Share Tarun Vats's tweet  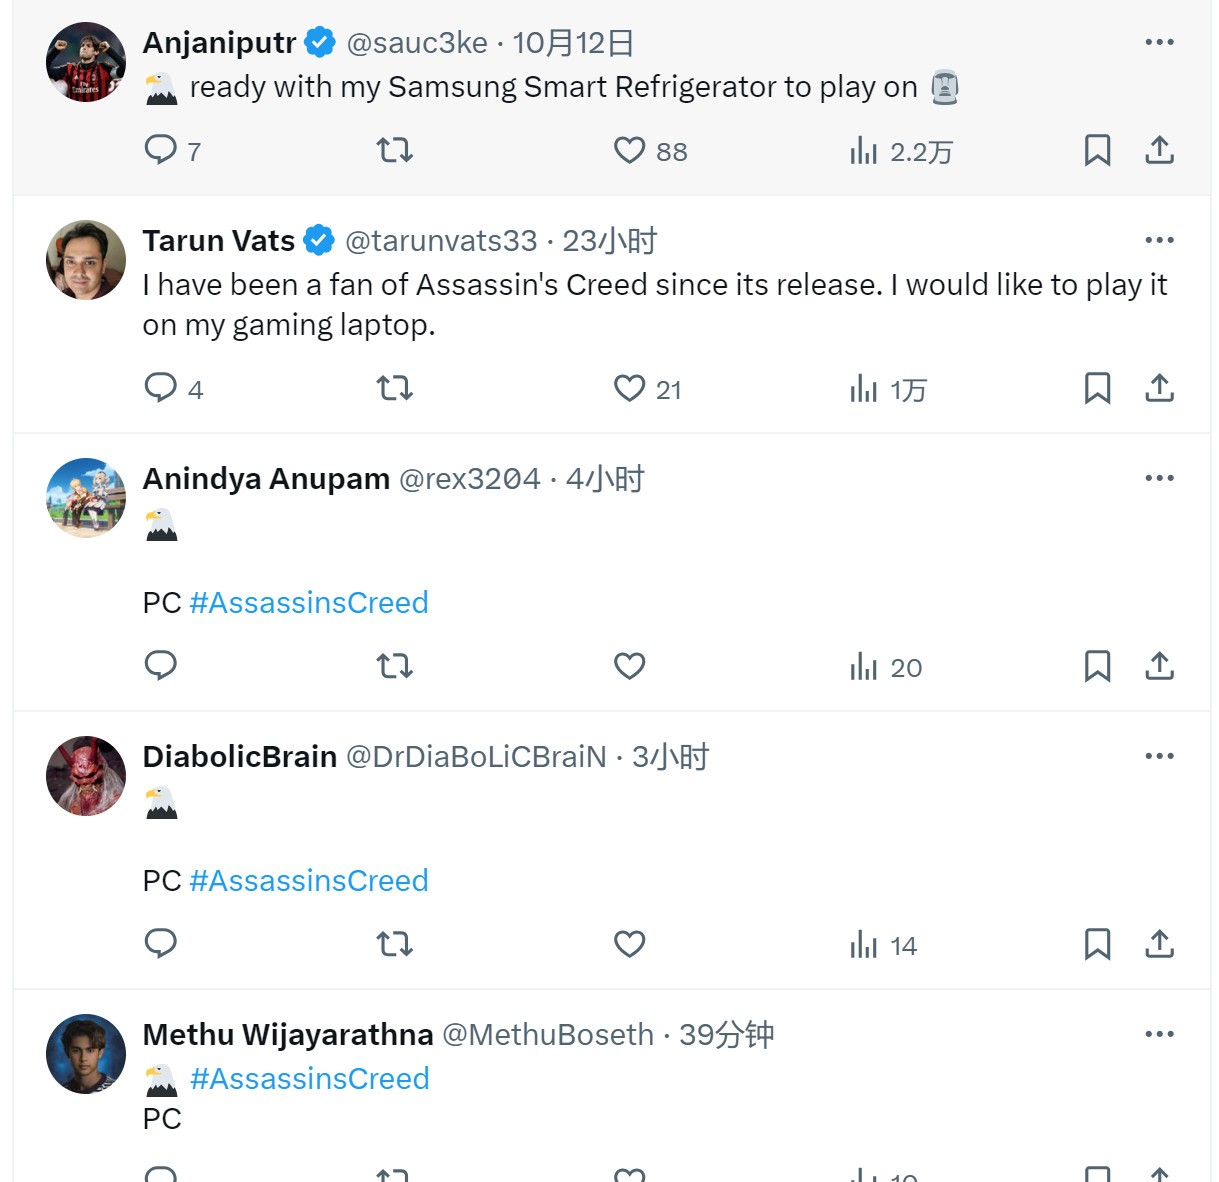tap(1159, 388)
